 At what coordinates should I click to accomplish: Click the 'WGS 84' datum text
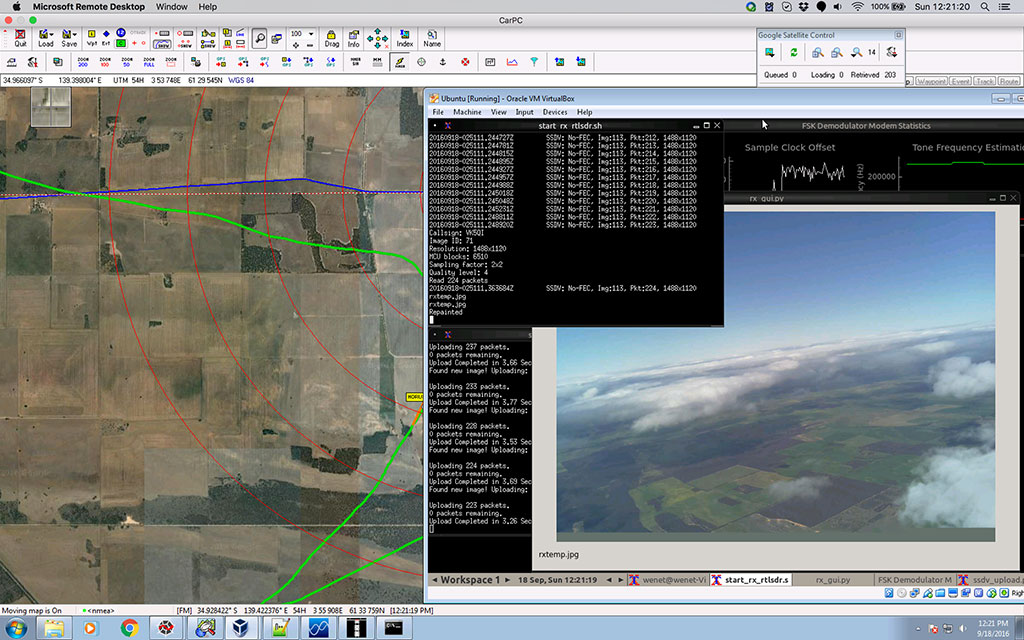pyautogui.click(x=241, y=80)
